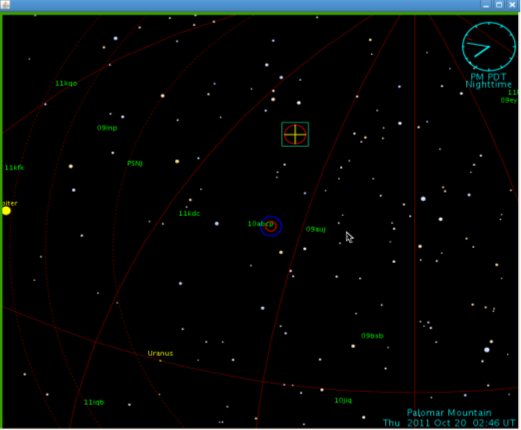Click the 09ey label near the right edge
Image resolution: width=521 pixels, height=430 pixels.
[x=509, y=100]
